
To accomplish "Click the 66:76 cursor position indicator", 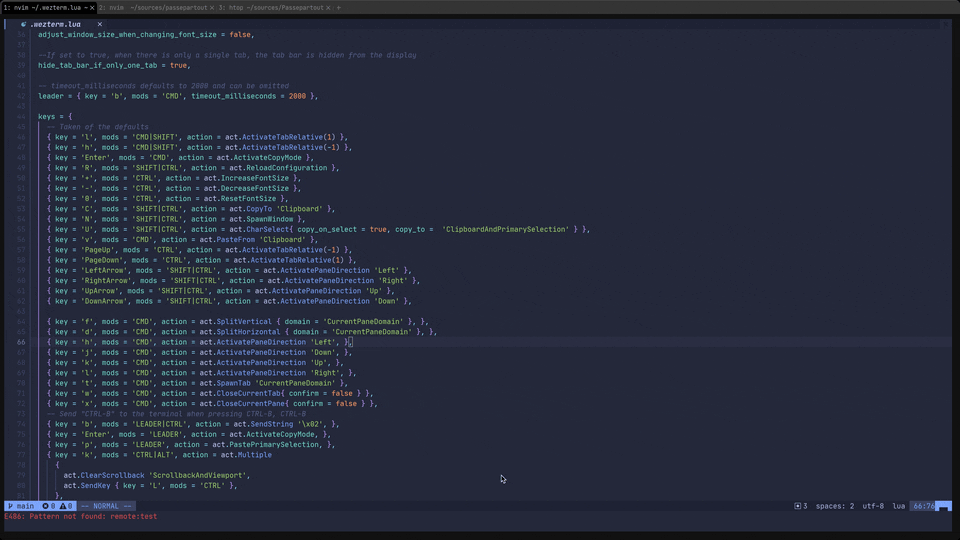I will click(x=923, y=506).
